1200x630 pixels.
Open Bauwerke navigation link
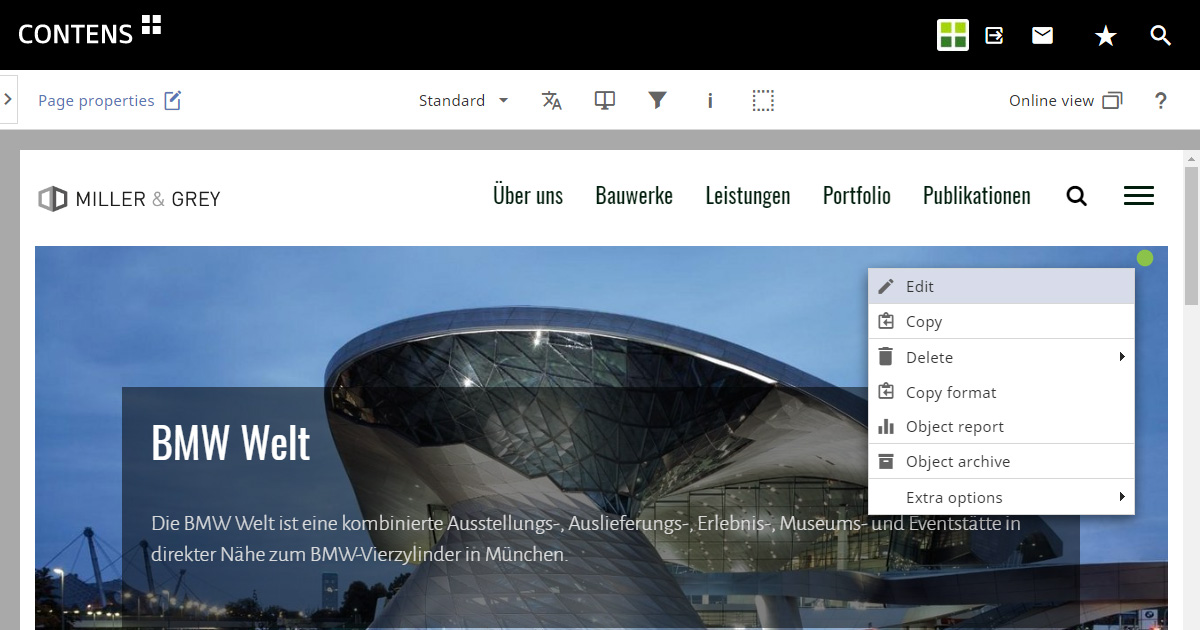pos(634,196)
